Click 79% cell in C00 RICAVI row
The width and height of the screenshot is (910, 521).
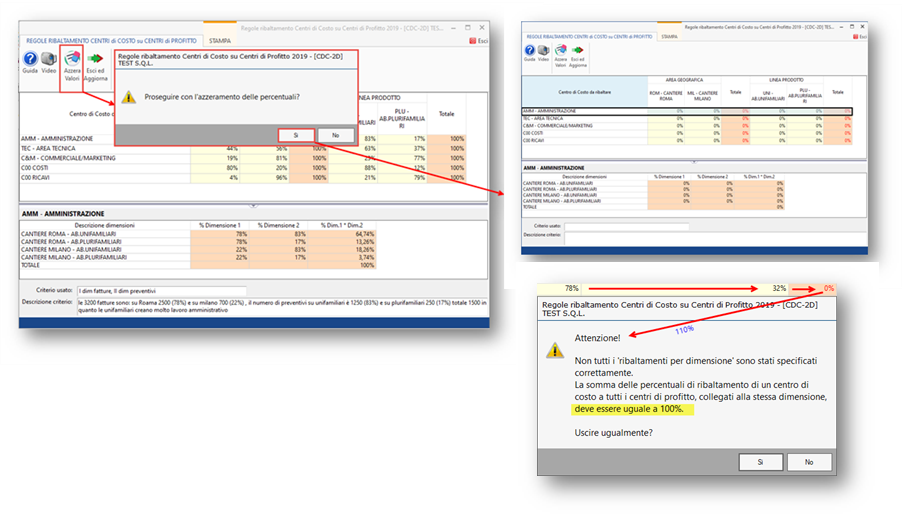pyautogui.click(x=402, y=178)
